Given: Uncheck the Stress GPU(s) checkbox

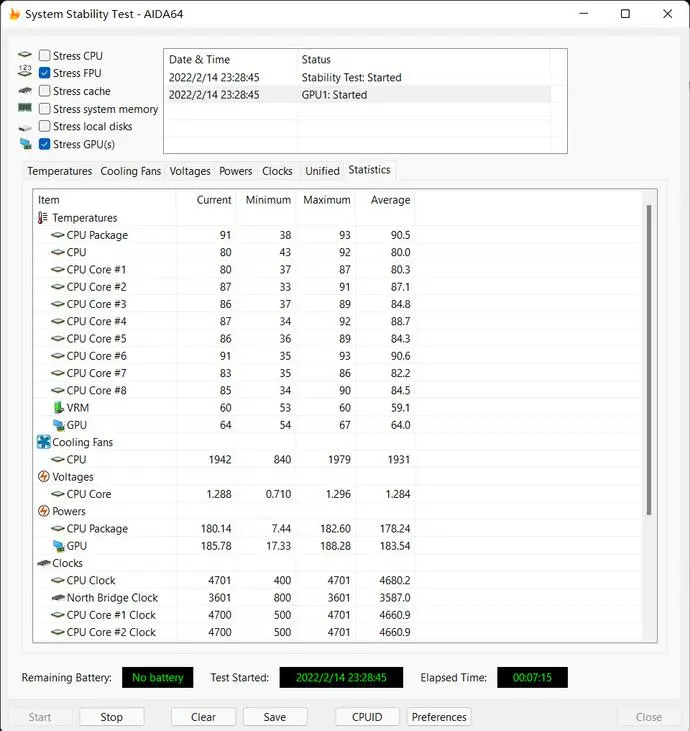Looking at the screenshot, I should coord(44,144).
